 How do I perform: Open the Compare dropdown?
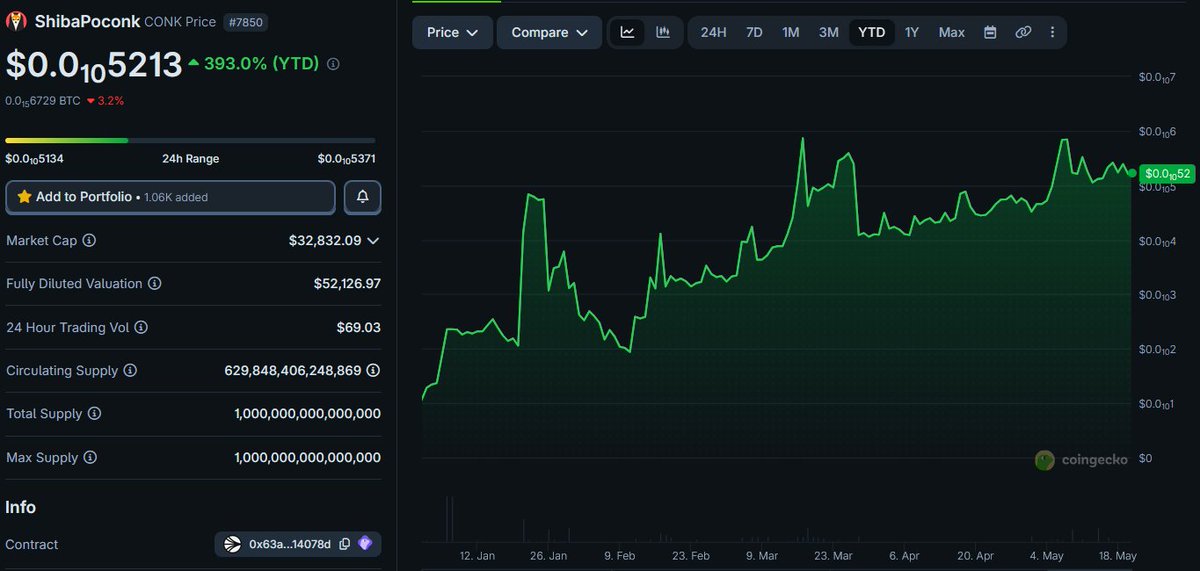point(549,32)
